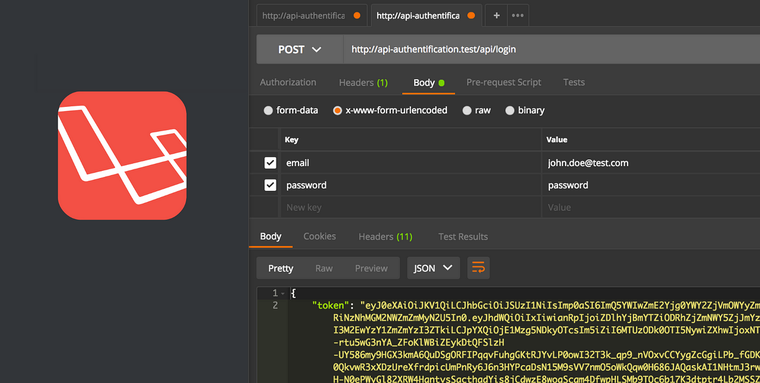The width and height of the screenshot is (760, 383).
Task: Select the form-data radio option
Action: pos(268,111)
